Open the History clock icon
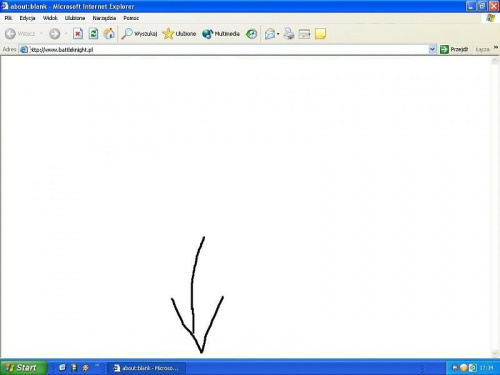This screenshot has height=375, width=500. coord(251,34)
